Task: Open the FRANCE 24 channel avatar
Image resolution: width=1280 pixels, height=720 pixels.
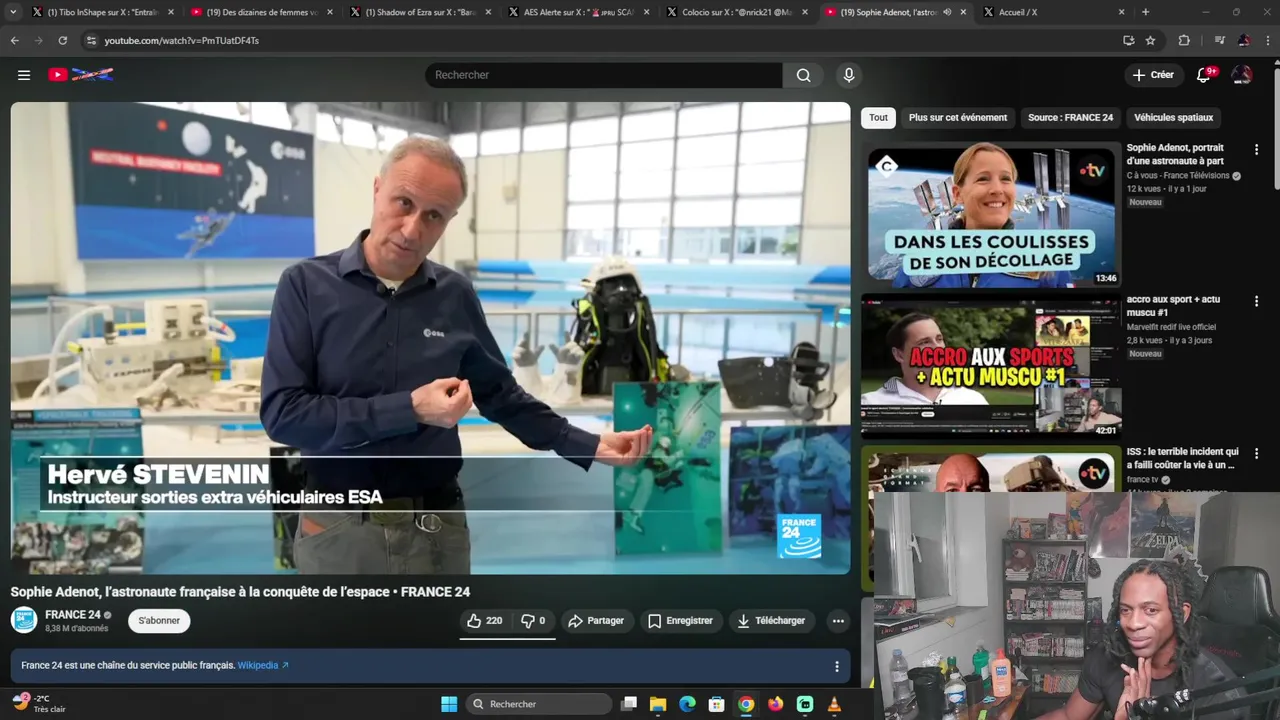Action: pyautogui.click(x=24, y=620)
